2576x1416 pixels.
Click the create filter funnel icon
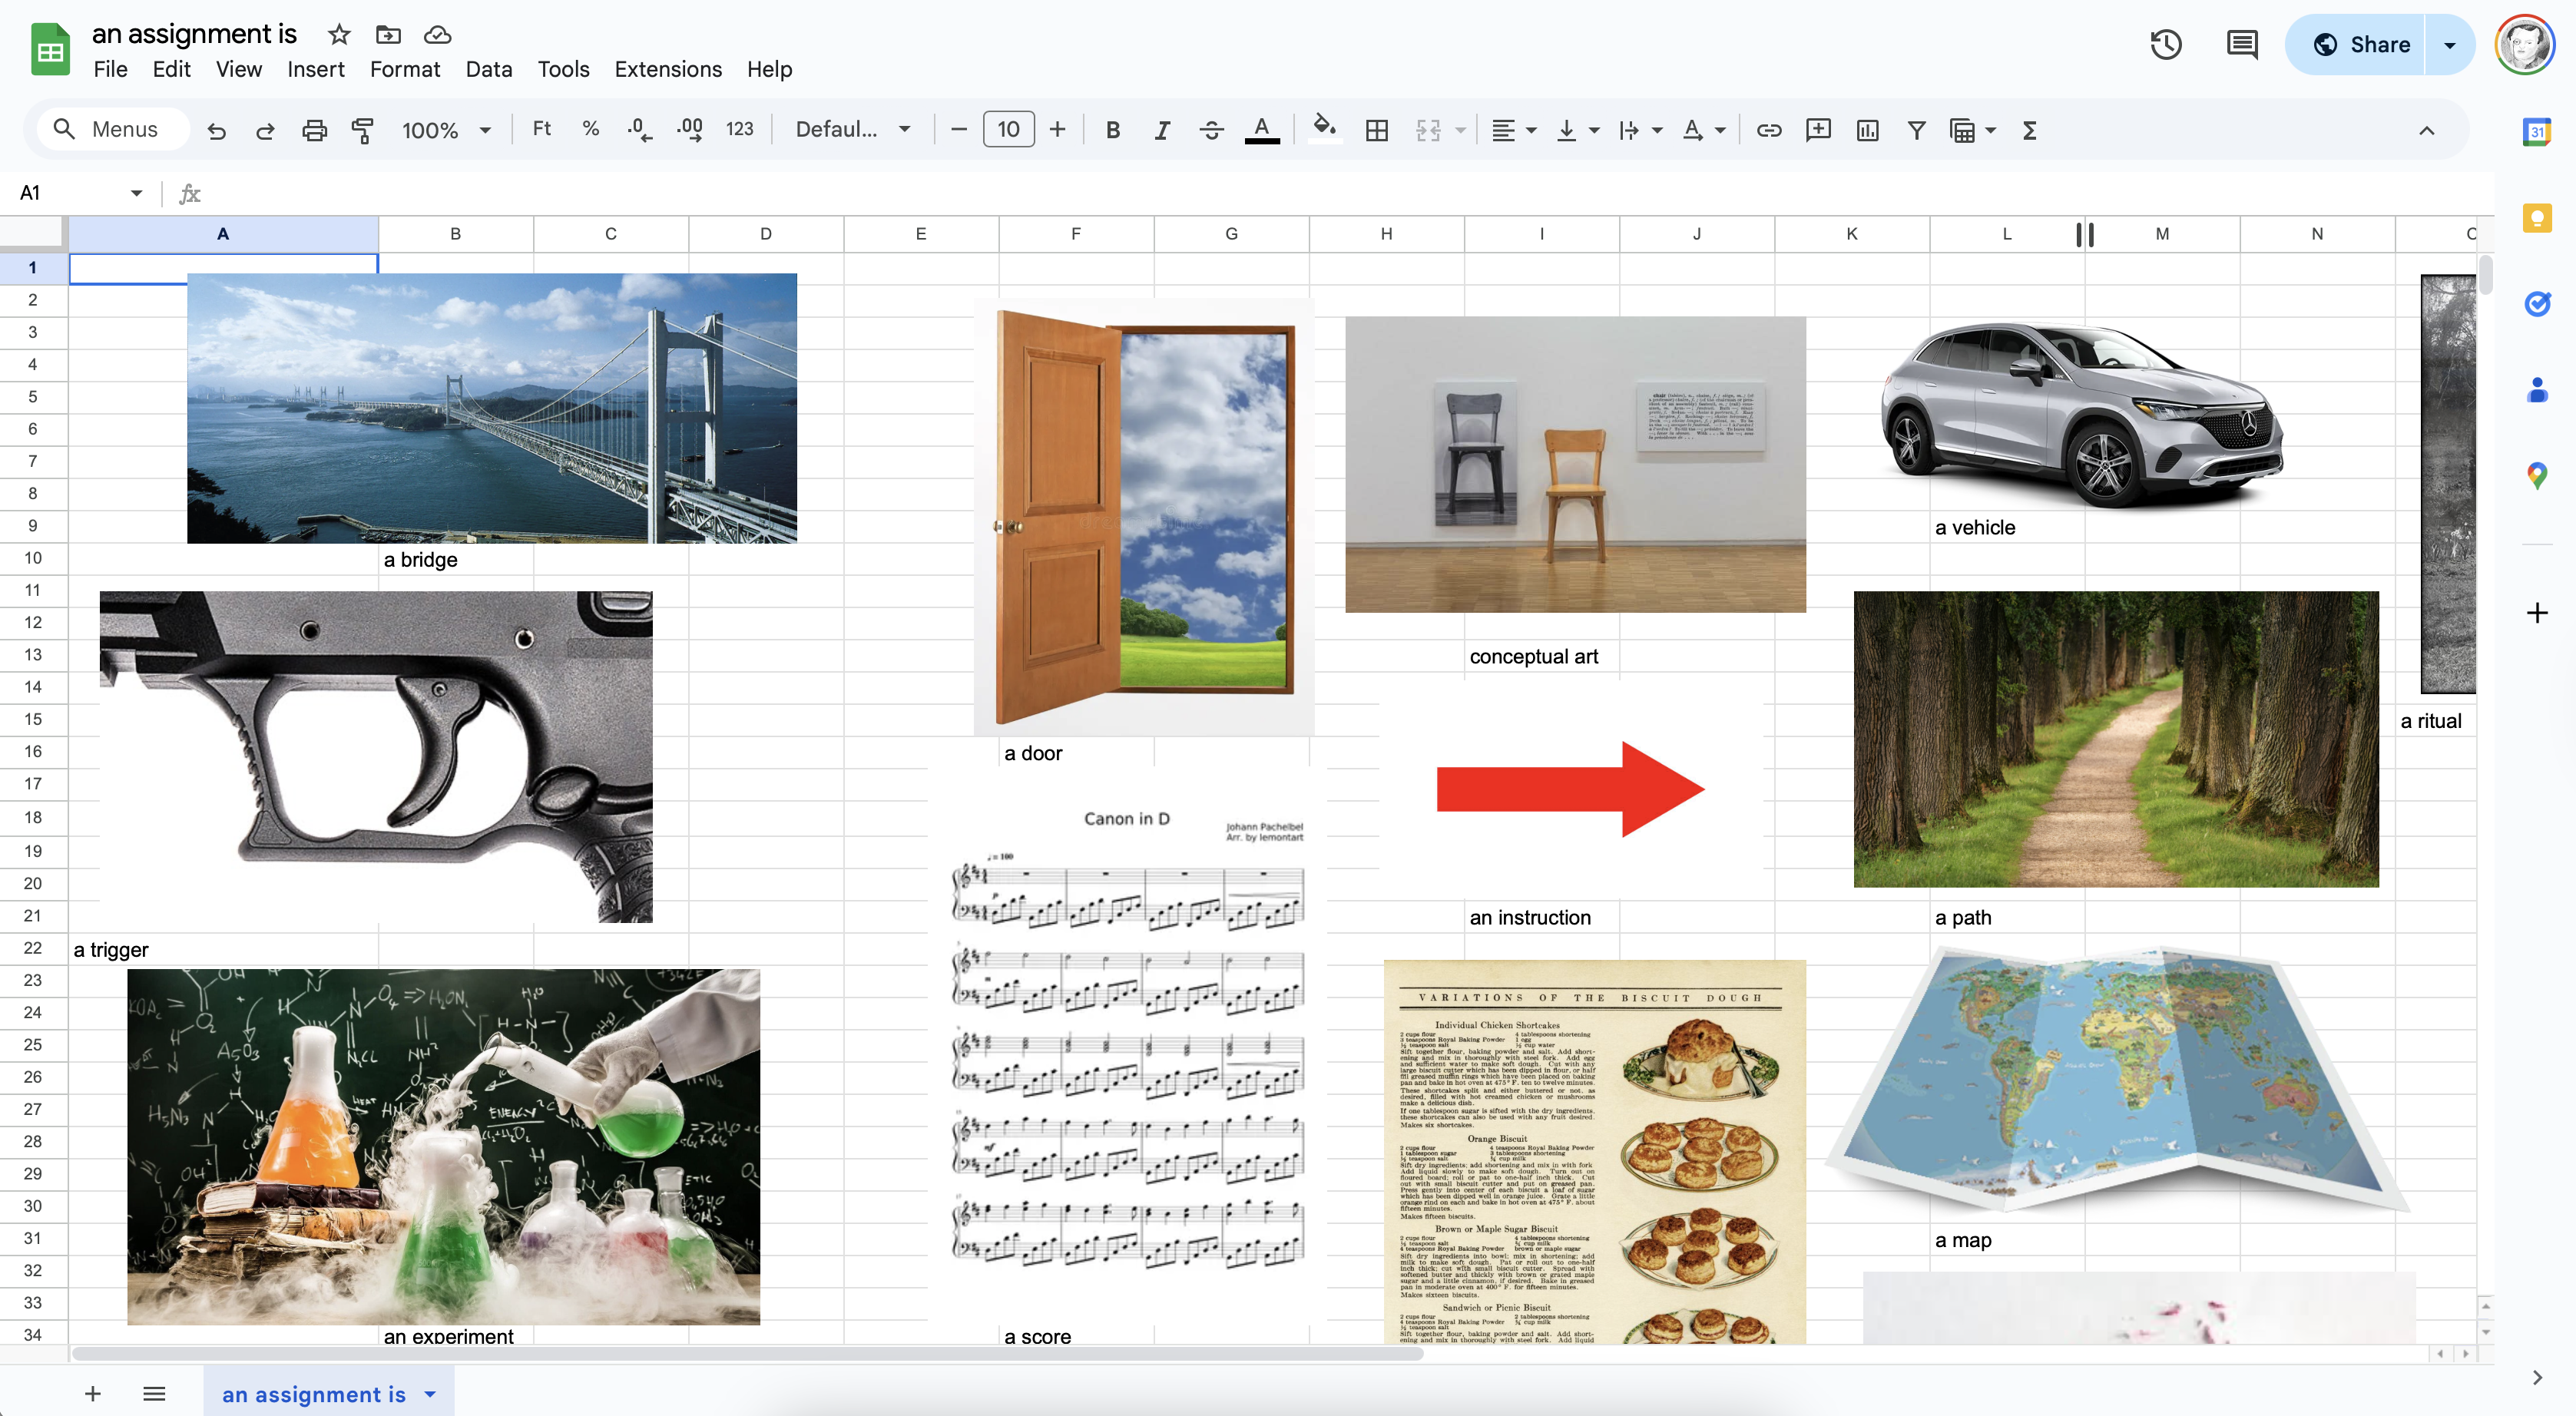(1916, 130)
